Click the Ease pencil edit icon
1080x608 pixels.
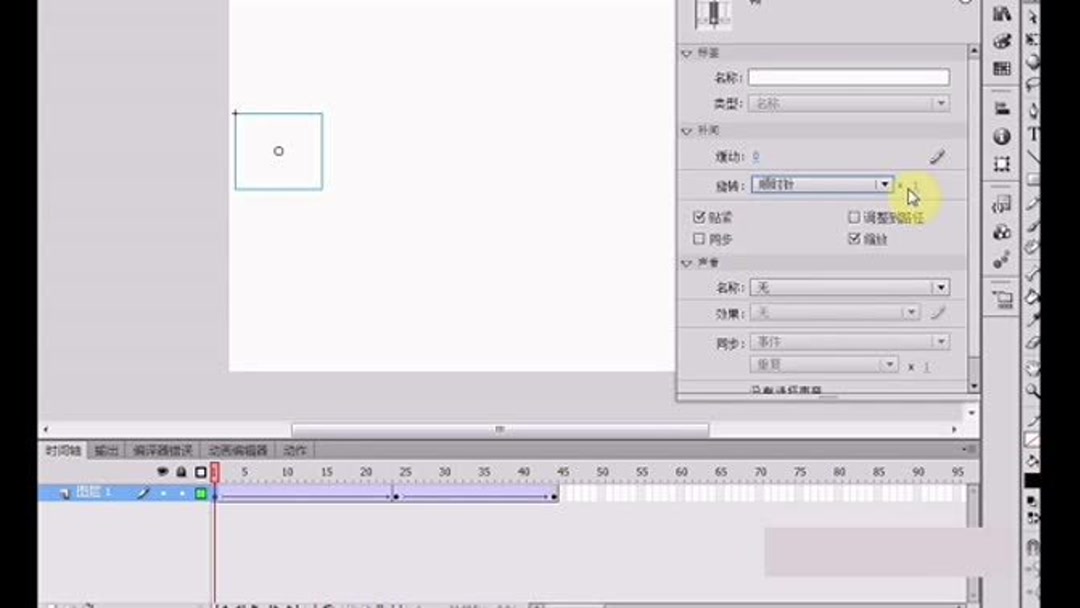coord(938,156)
